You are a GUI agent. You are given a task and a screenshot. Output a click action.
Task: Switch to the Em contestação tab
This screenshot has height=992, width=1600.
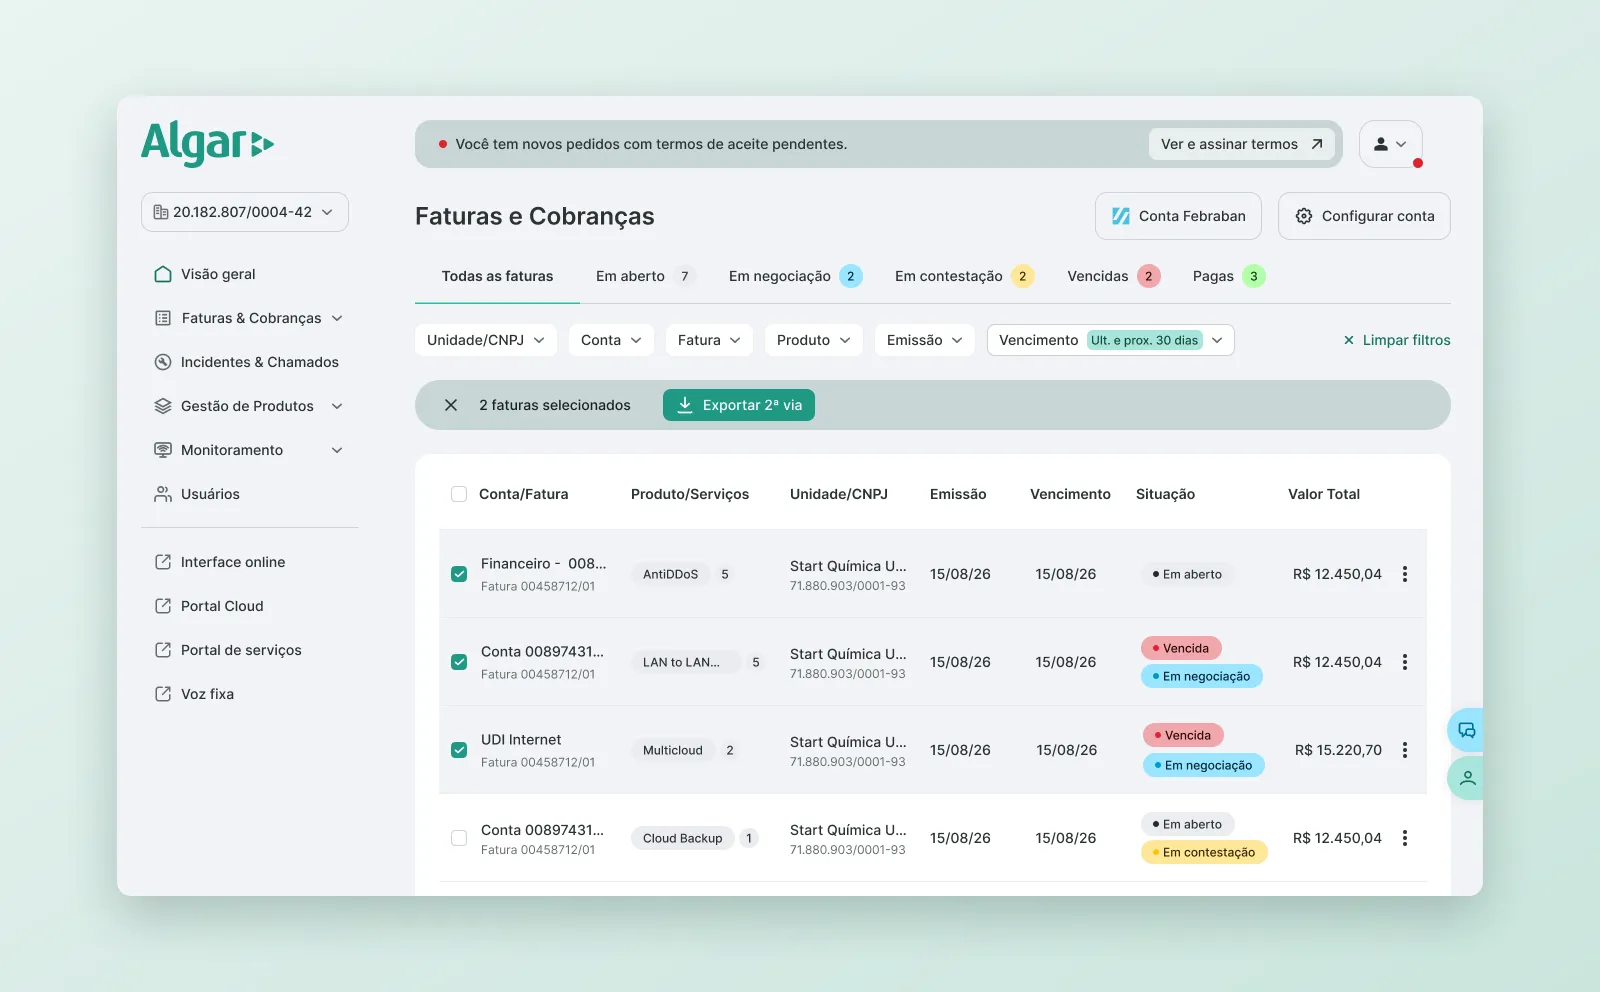click(x=964, y=276)
